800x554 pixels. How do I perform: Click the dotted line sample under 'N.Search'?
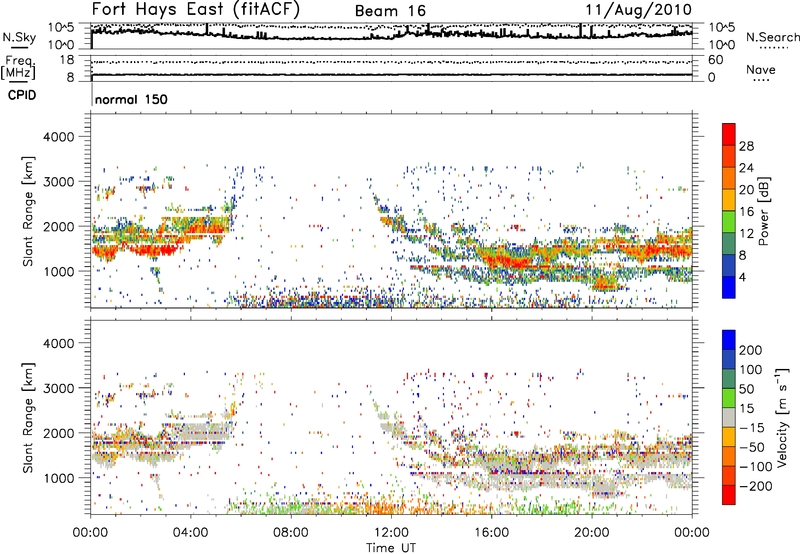(773, 47)
